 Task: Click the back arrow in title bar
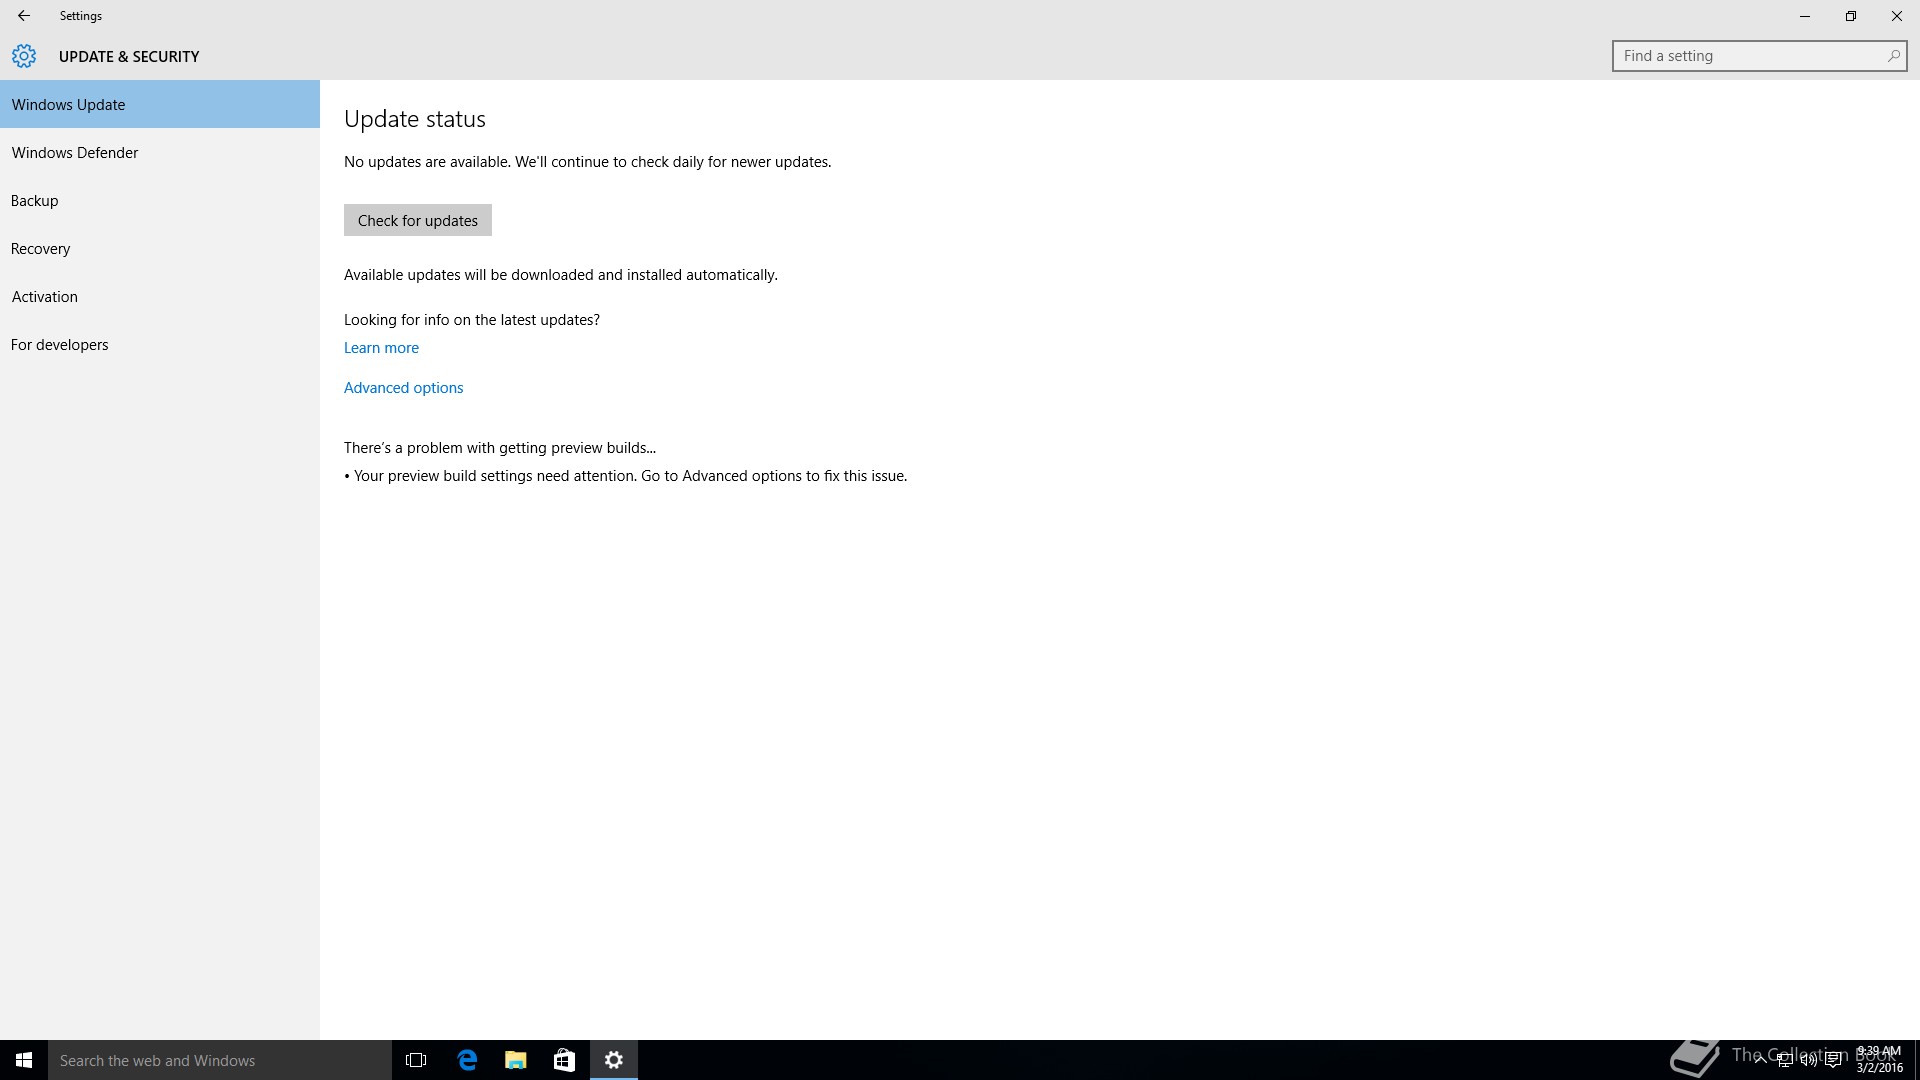24,16
